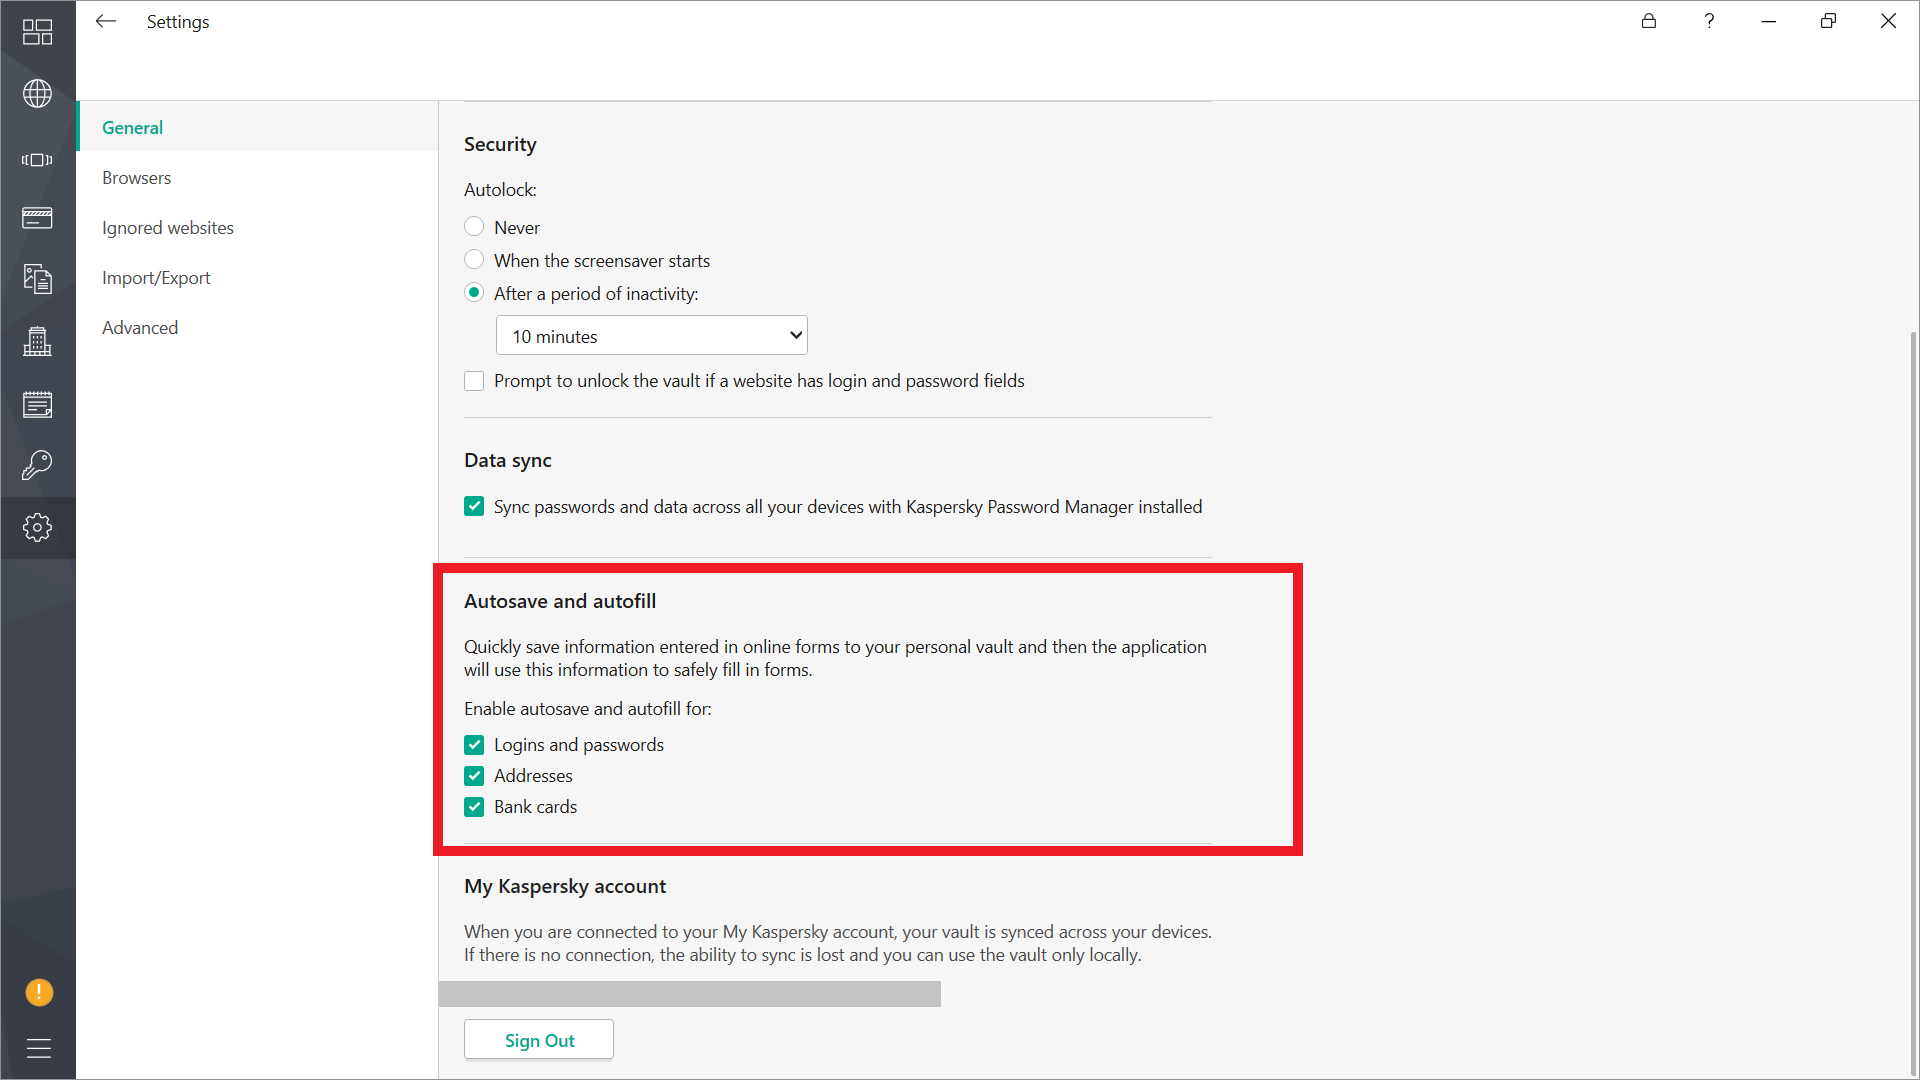Viewport: 1920px width, 1080px height.
Task: Open the Websites globe icon
Action: point(37,94)
